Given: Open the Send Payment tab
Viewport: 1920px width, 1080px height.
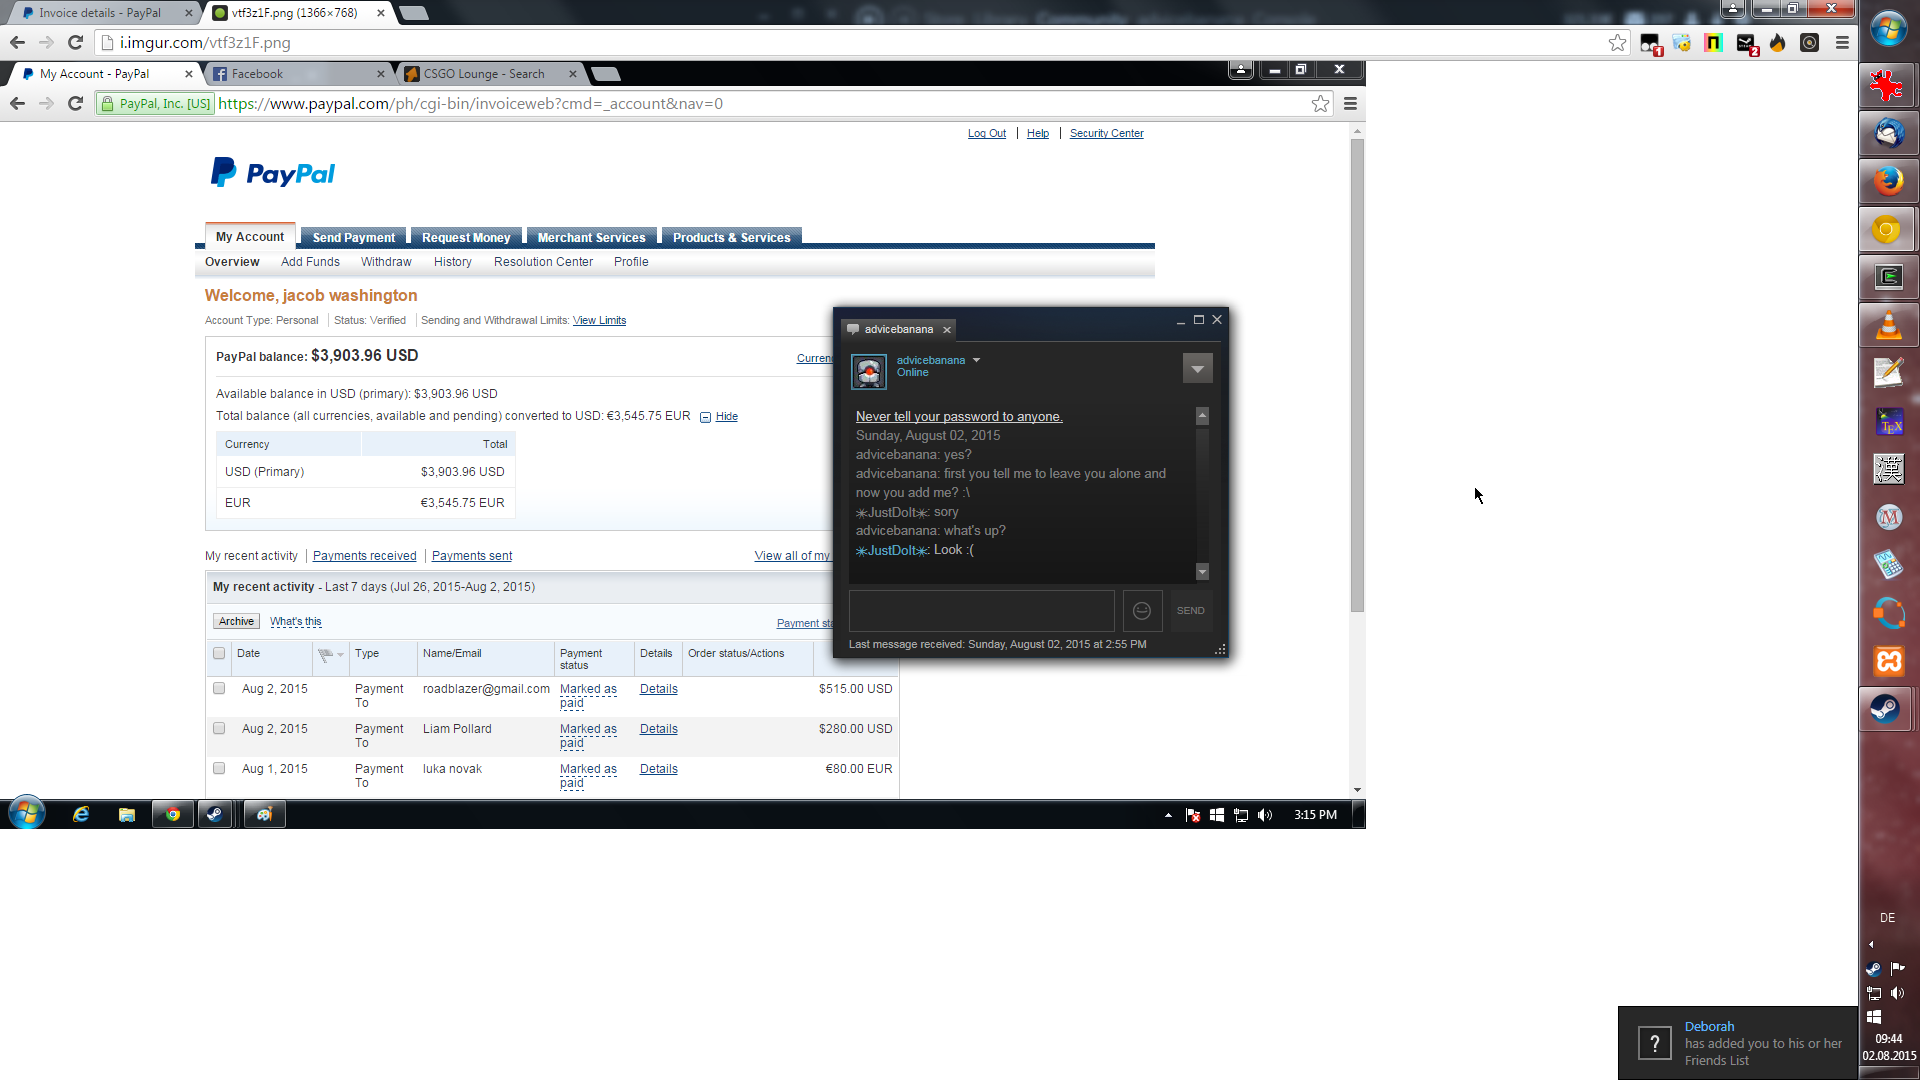Looking at the screenshot, I should tap(353, 237).
